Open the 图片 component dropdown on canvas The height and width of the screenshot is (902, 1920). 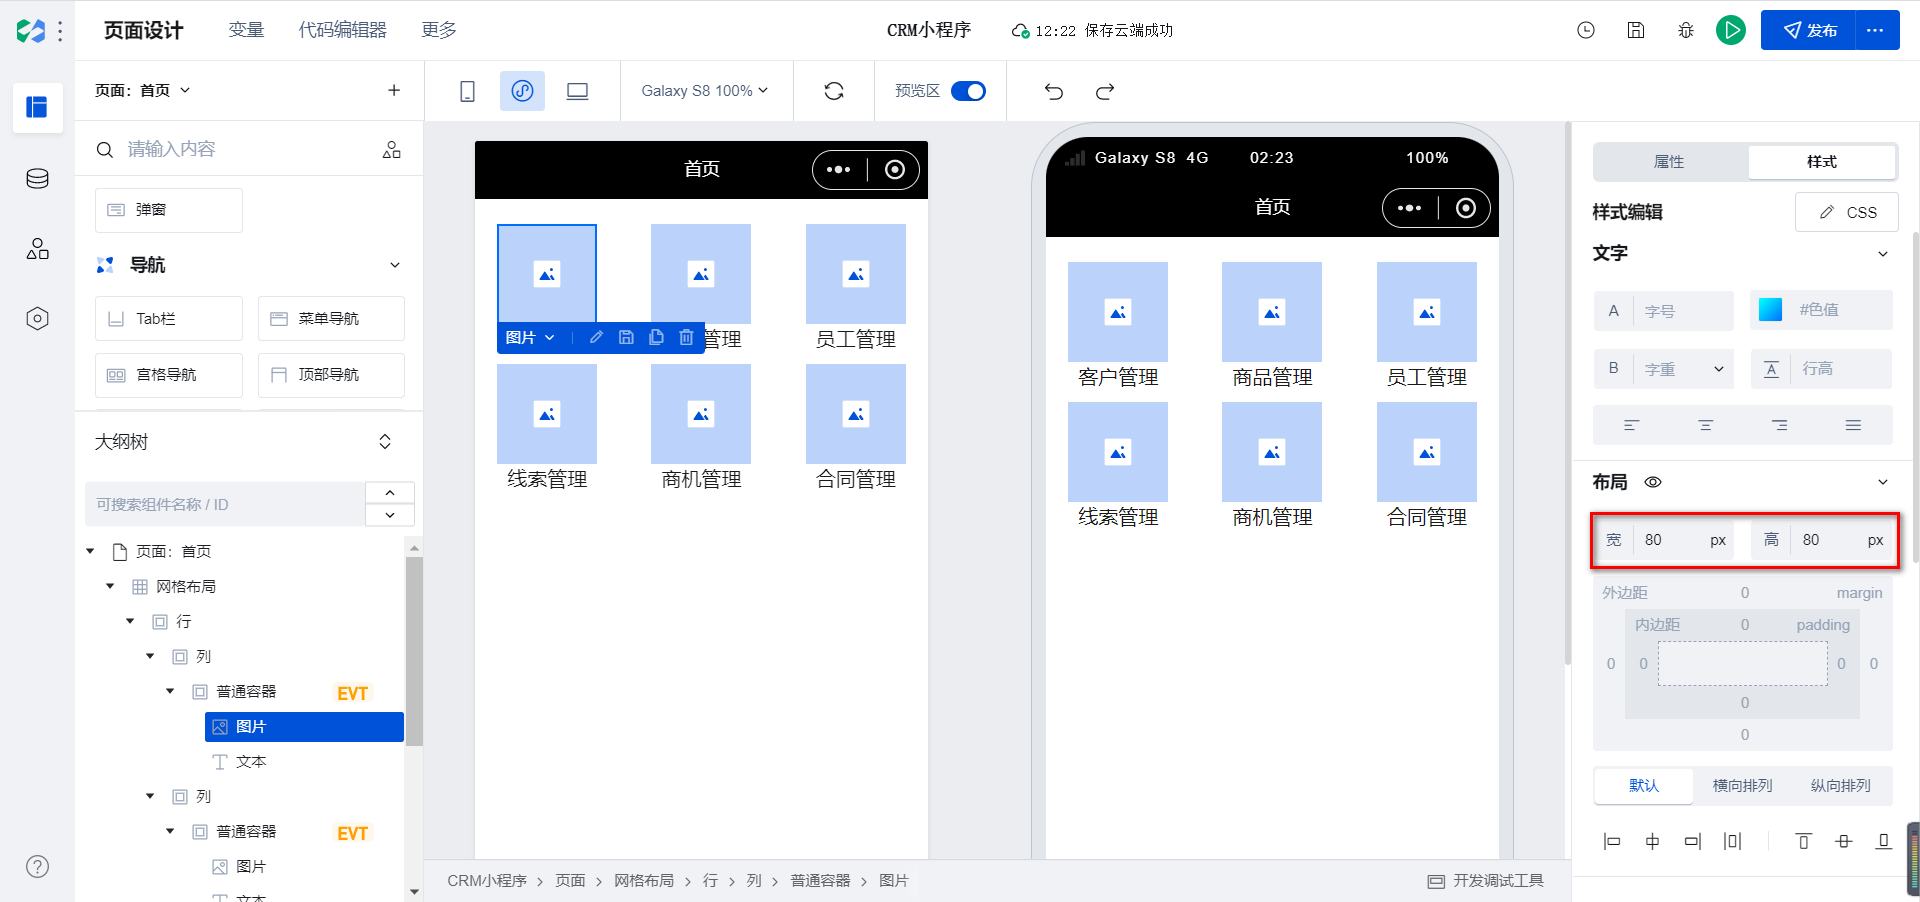pos(530,337)
